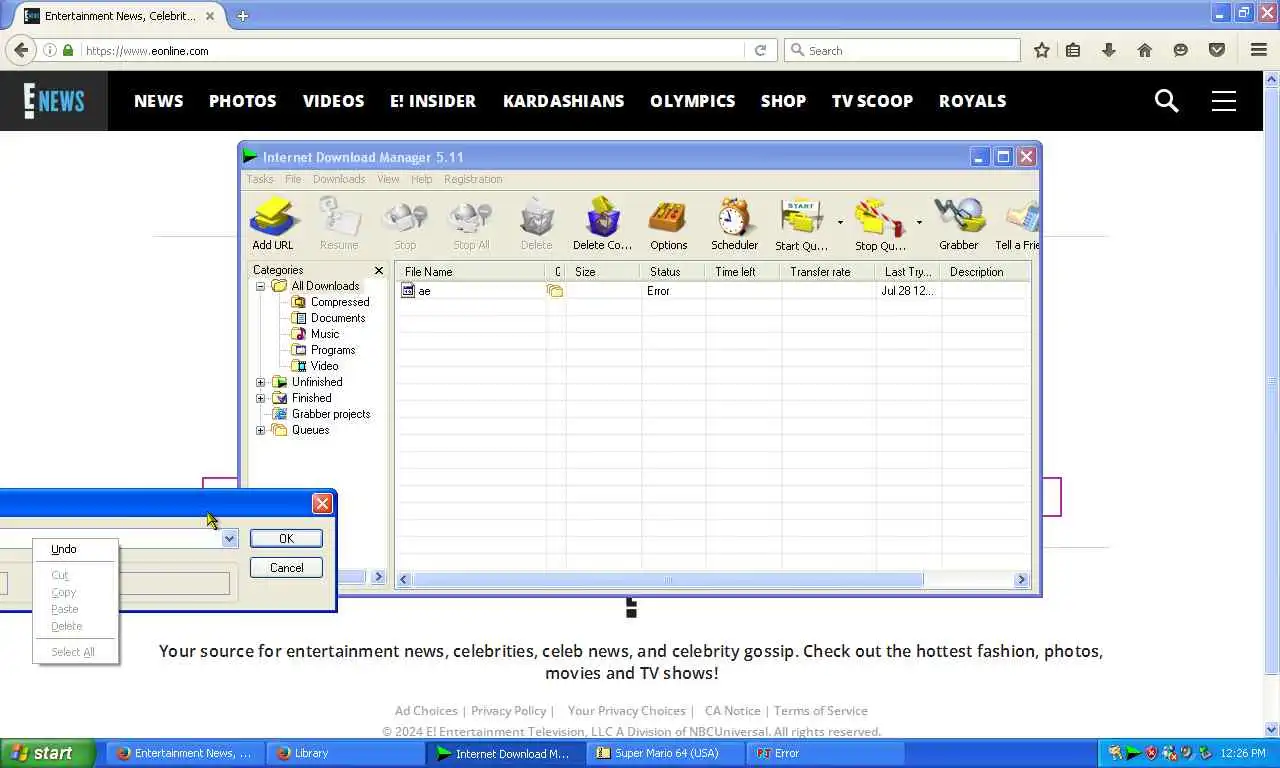Click the browser address bar
The image size is (1280, 768).
click(x=413, y=50)
